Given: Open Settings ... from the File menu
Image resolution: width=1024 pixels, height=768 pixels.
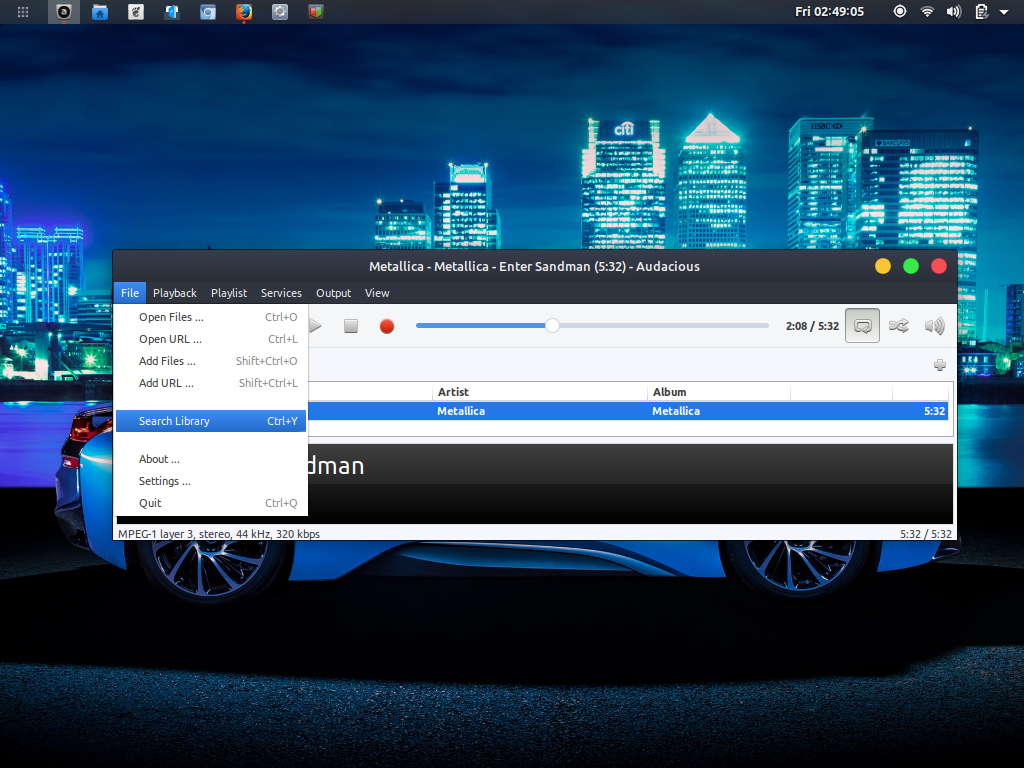Looking at the screenshot, I should [210, 481].
